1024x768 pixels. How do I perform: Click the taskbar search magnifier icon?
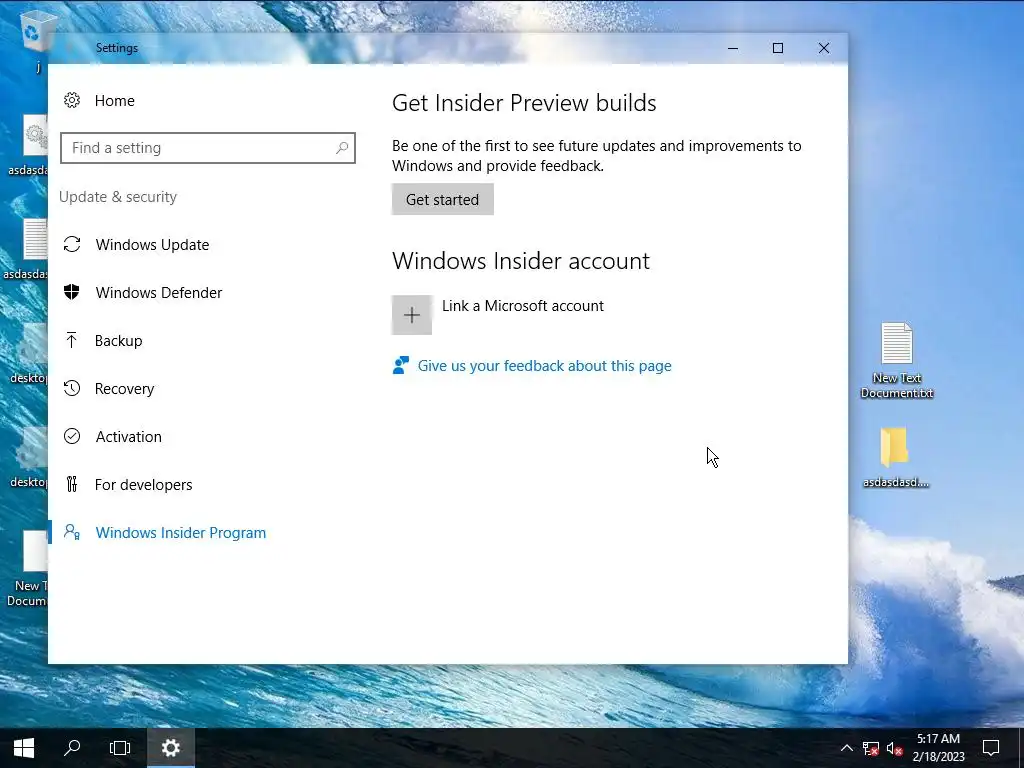click(72, 748)
